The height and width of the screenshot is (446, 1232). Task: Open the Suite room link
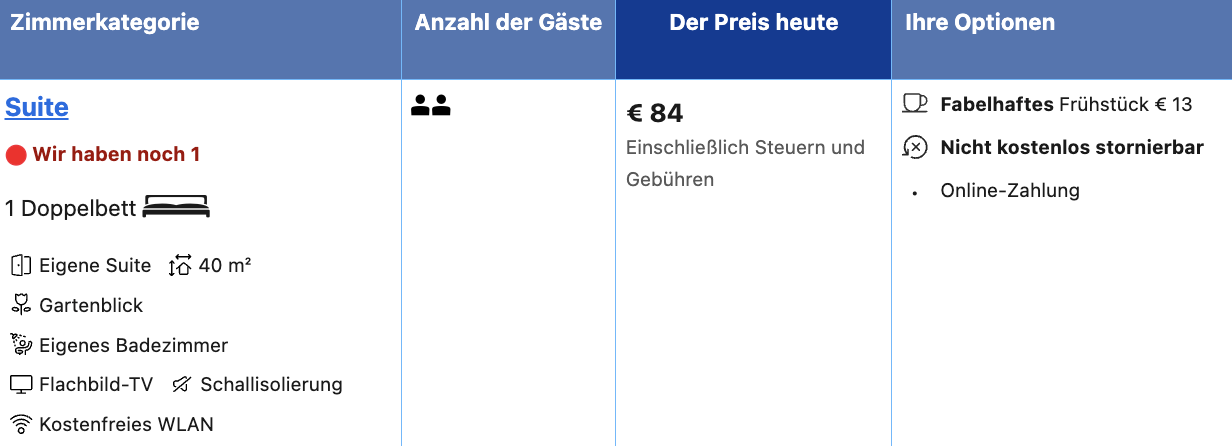(37, 107)
